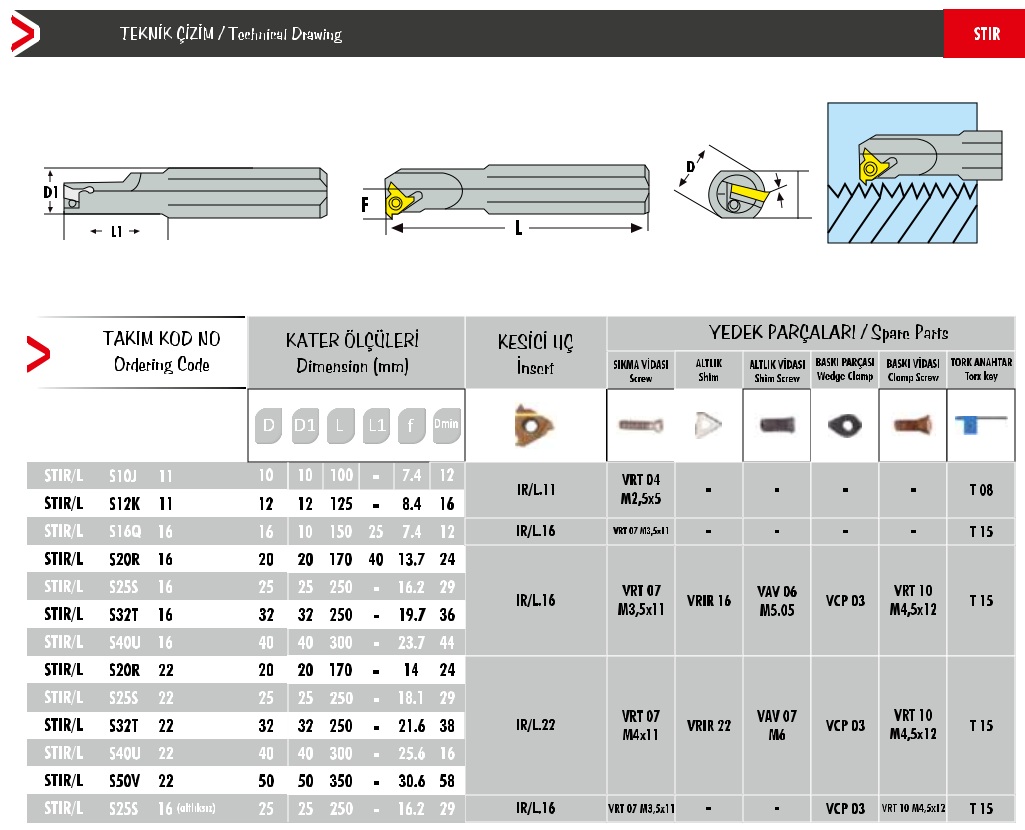Click the blue Torx key image
Image resolution: width=1025 pixels, height=830 pixels.
pos(980,423)
